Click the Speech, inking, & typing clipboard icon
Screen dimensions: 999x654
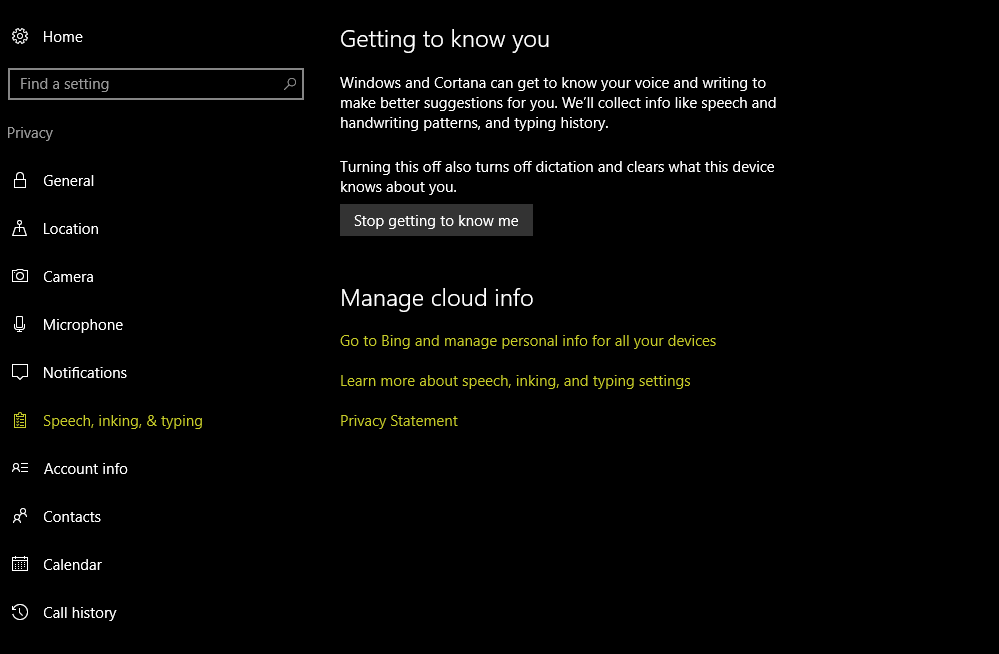pos(20,421)
